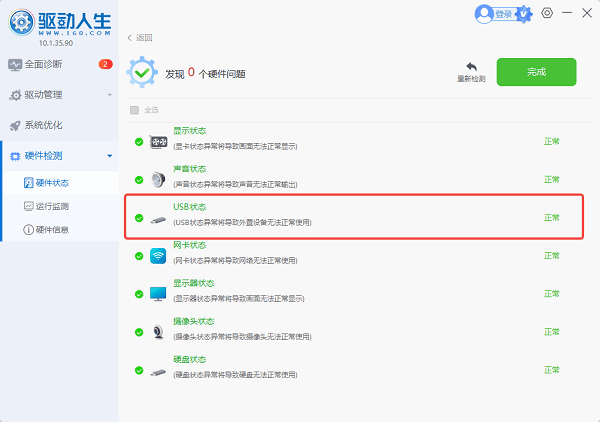Open the hexagon settings icon
The height and width of the screenshot is (422, 600).
point(547,13)
